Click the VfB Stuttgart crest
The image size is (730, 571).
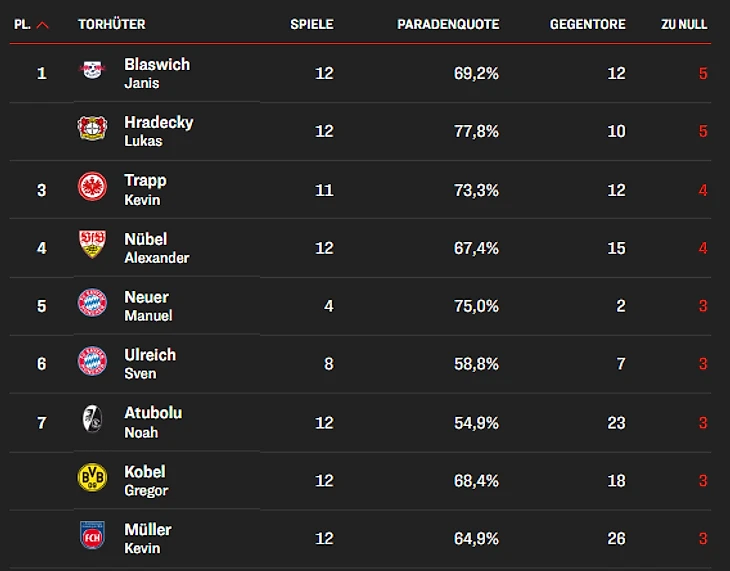92,244
